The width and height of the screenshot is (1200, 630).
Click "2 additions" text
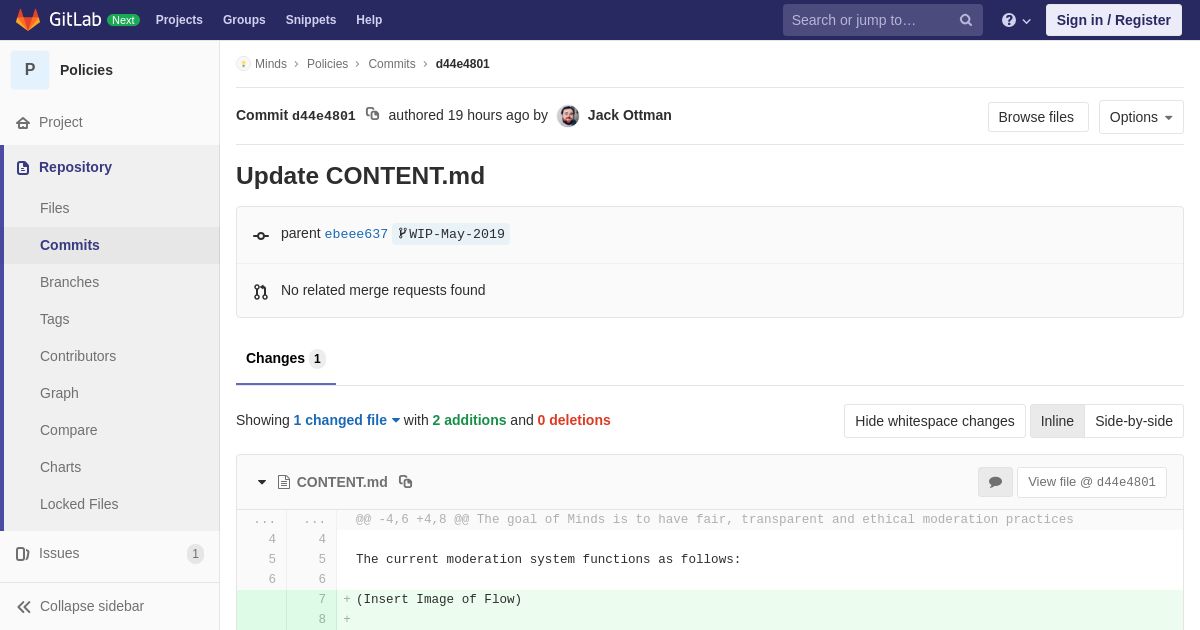point(469,420)
